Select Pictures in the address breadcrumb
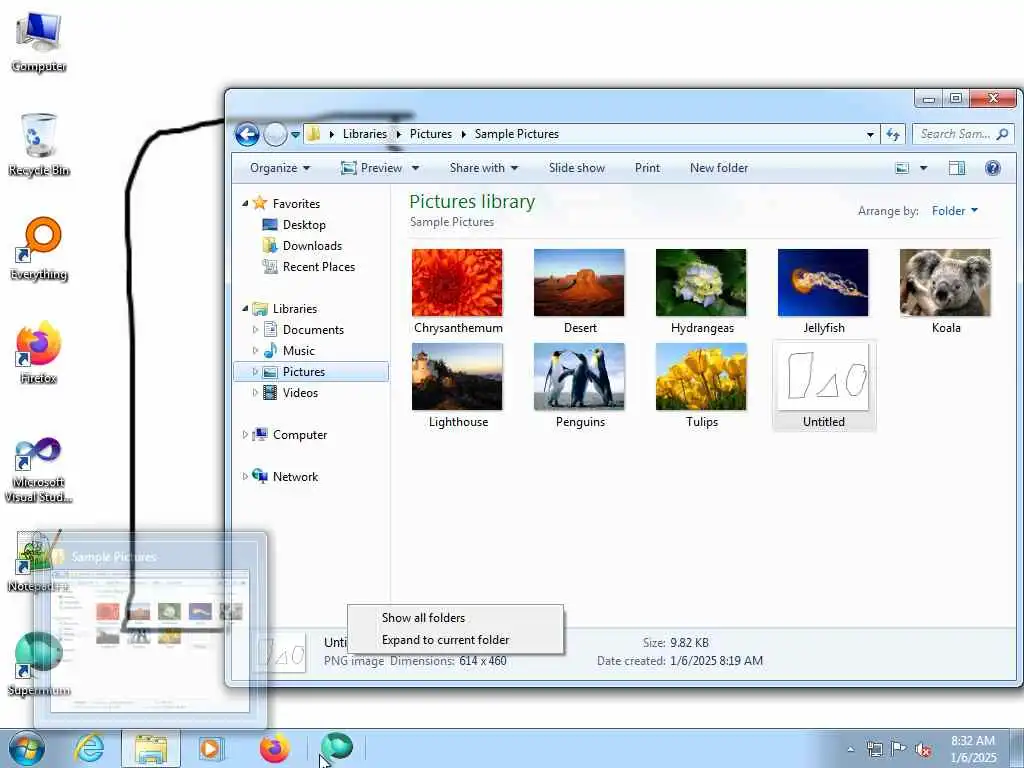The image size is (1024, 768). (430, 134)
